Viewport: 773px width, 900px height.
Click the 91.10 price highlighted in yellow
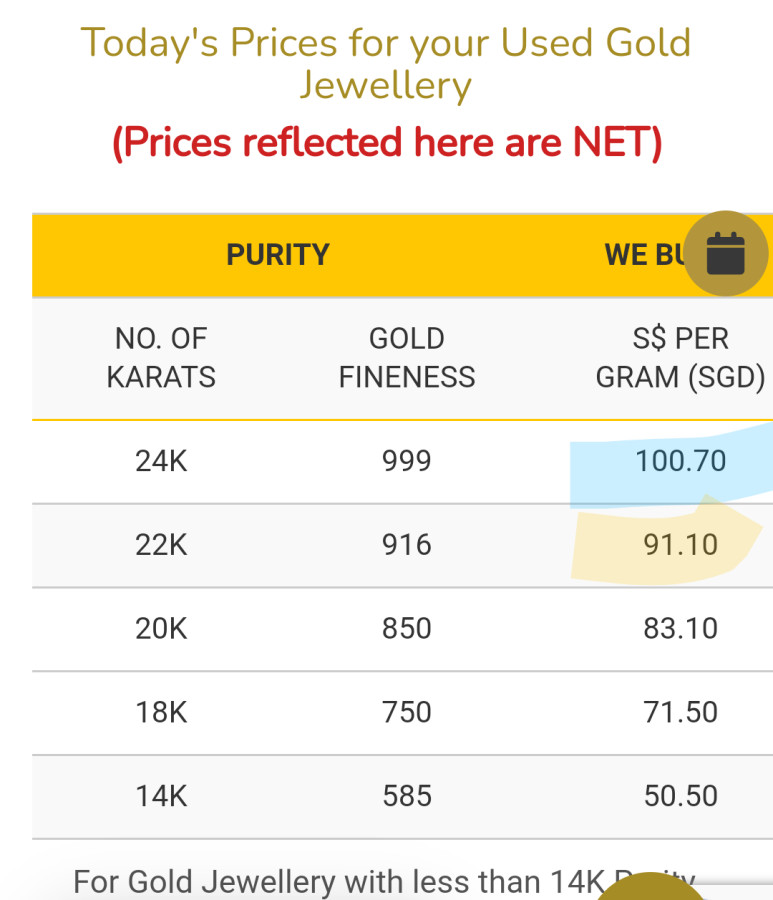pyautogui.click(x=680, y=545)
